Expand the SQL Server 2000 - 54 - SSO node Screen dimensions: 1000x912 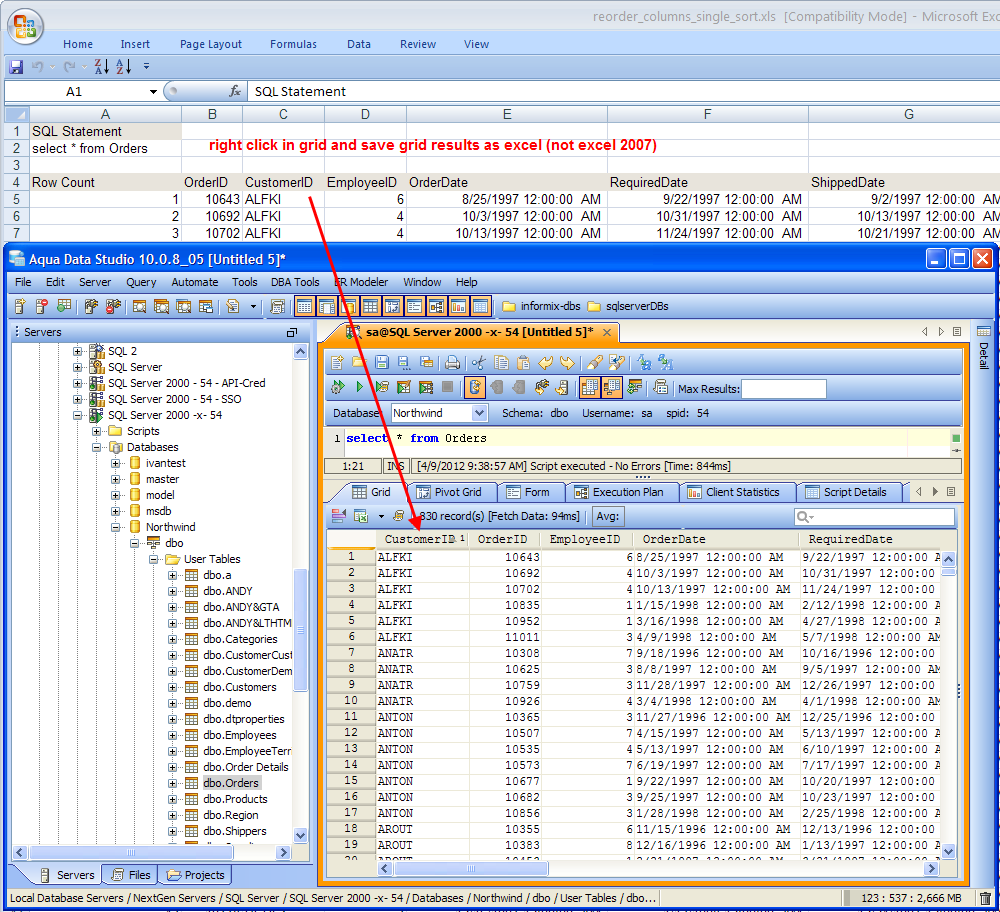tap(77, 399)
